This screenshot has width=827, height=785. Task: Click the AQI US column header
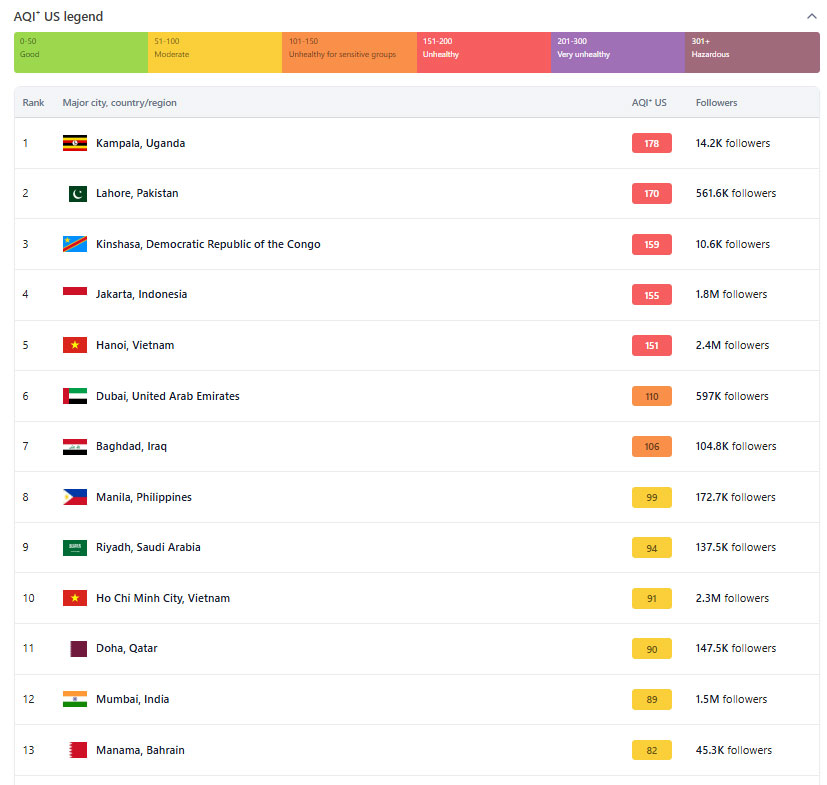point(649,103)
